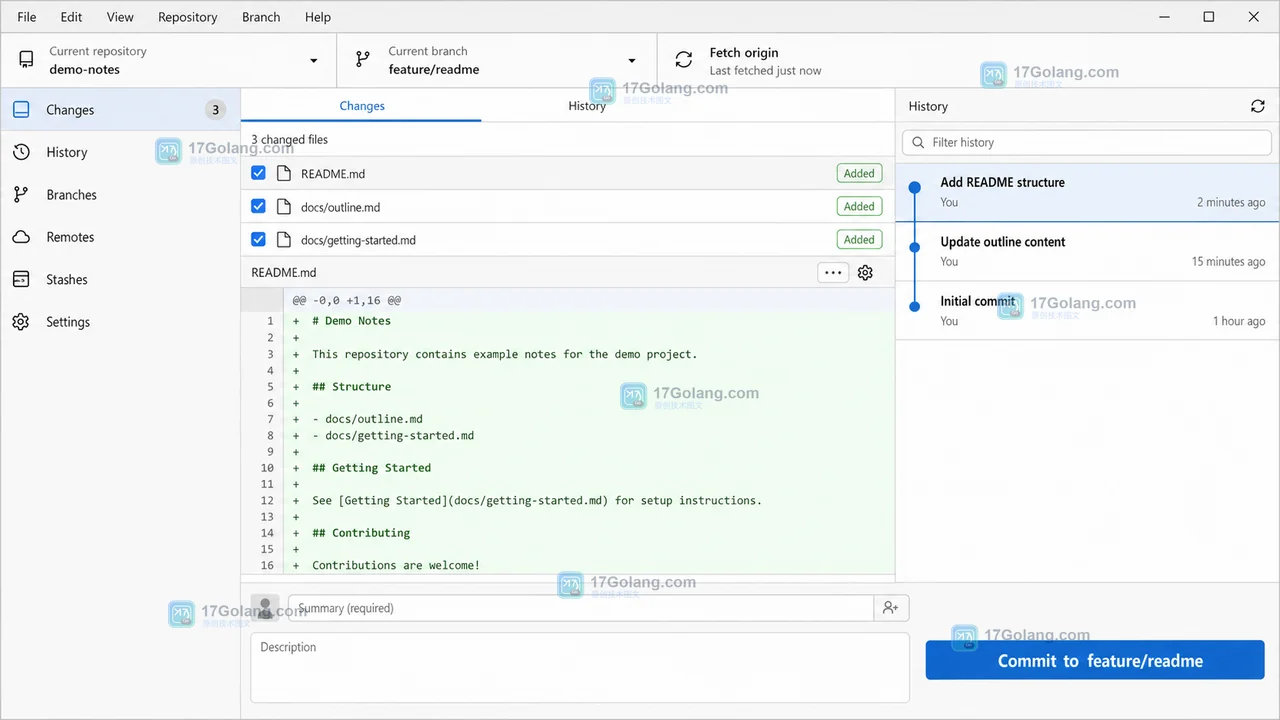This screenshot has height=720, width=1280.
Task: Click the add co-authors icon
Action: [x=890, y=608]
